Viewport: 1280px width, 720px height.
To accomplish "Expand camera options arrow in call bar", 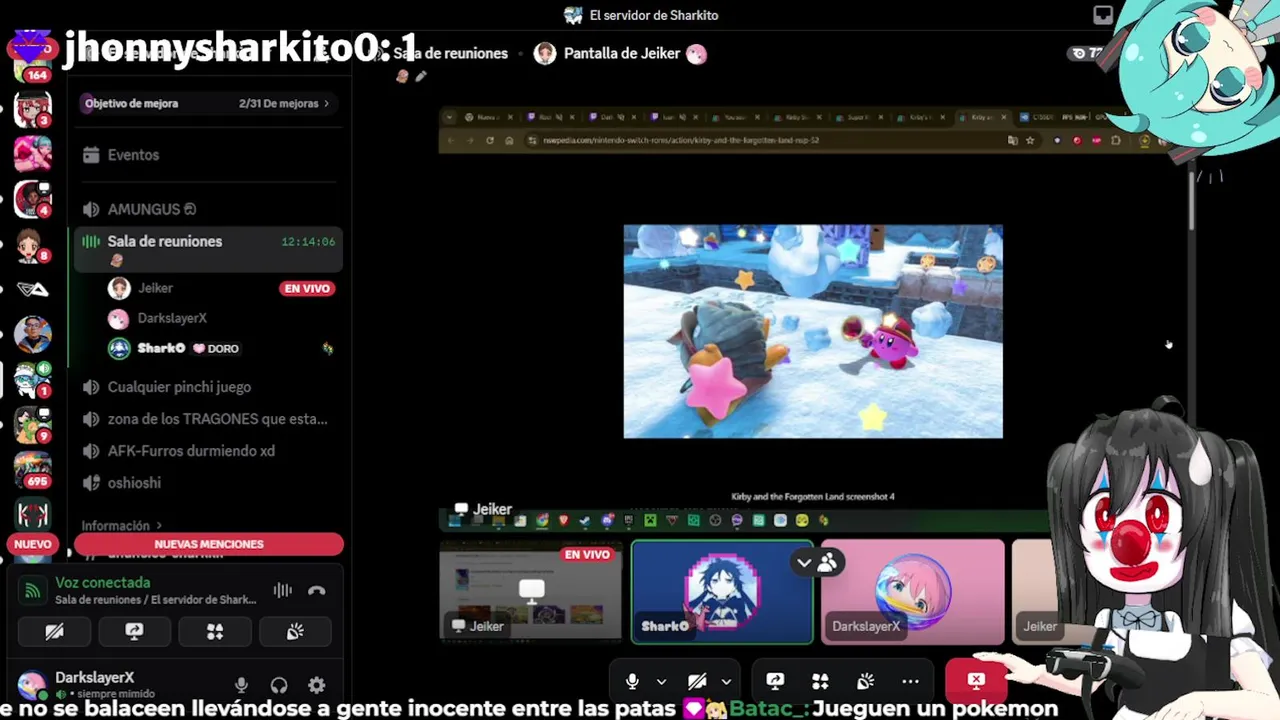I will click(x=726, y=682).
